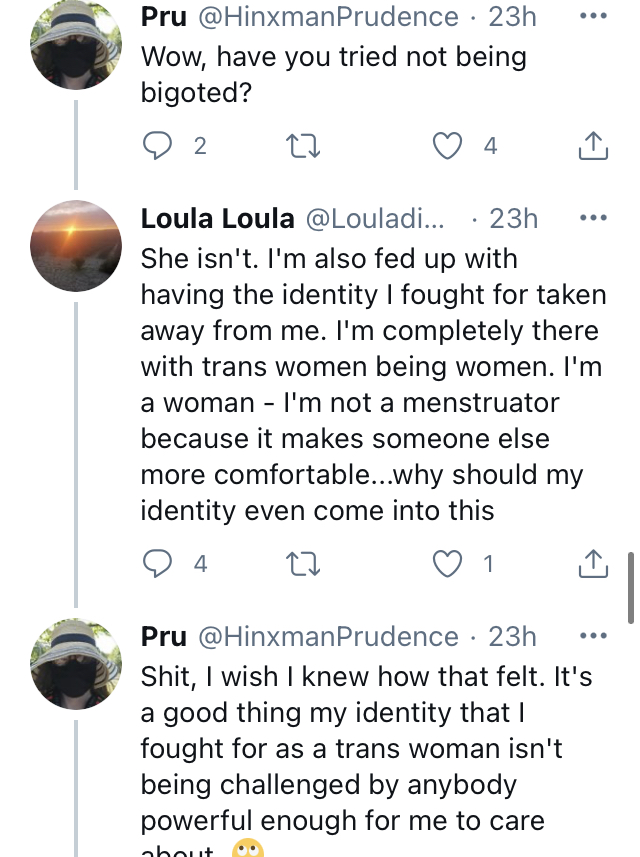Open the Pru display name in bottom tweet
Viewport: 640px width, 857px height.
pos(164,636)
